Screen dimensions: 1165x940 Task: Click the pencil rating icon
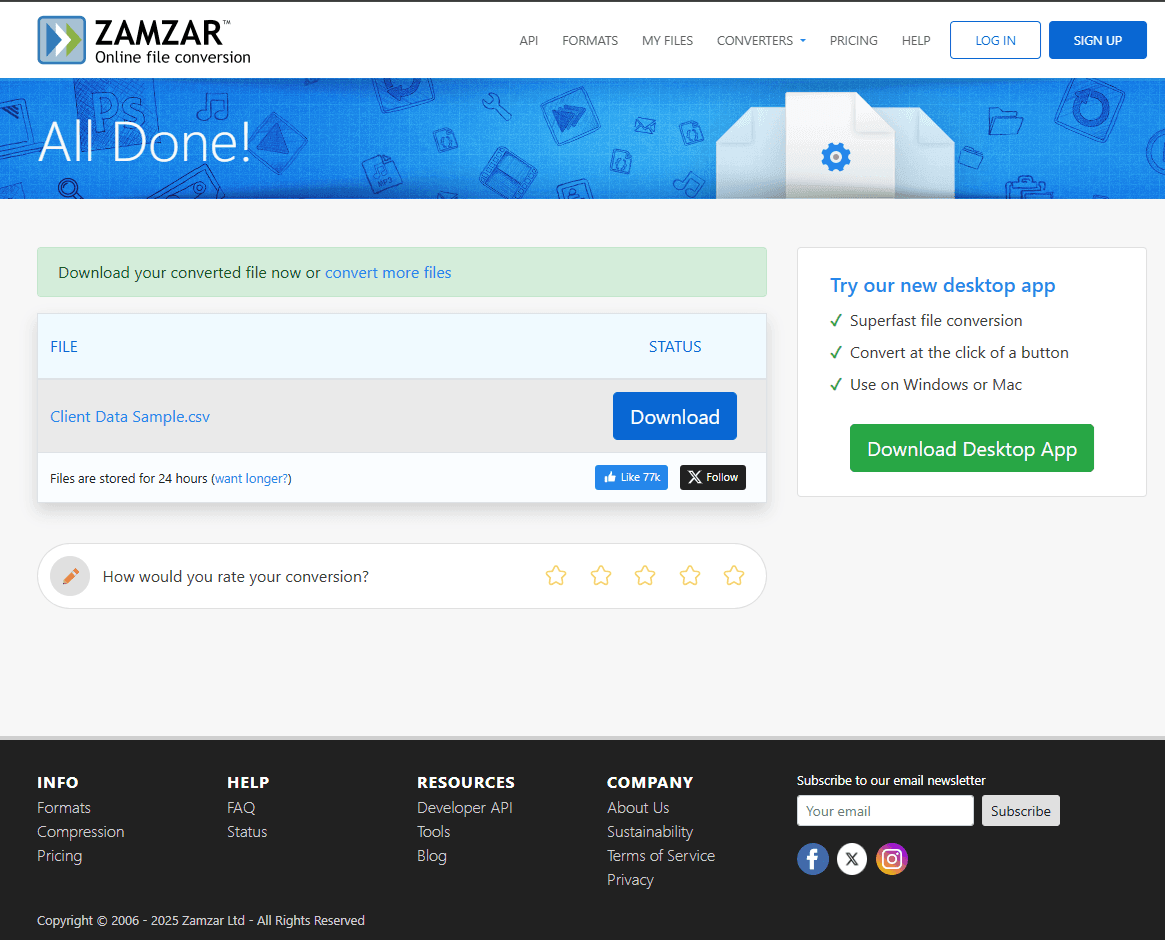pos(71,576)
